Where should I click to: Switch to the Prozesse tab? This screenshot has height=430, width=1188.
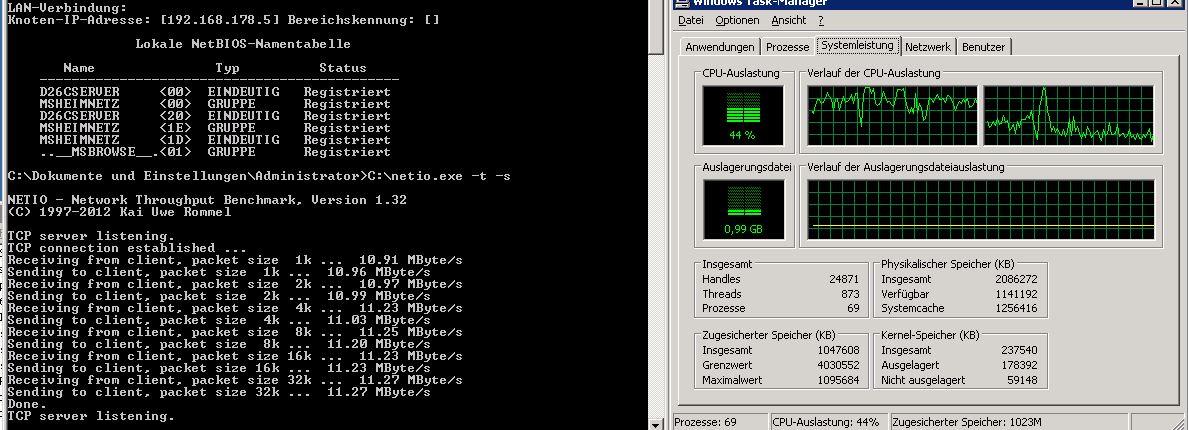point(787,47)
